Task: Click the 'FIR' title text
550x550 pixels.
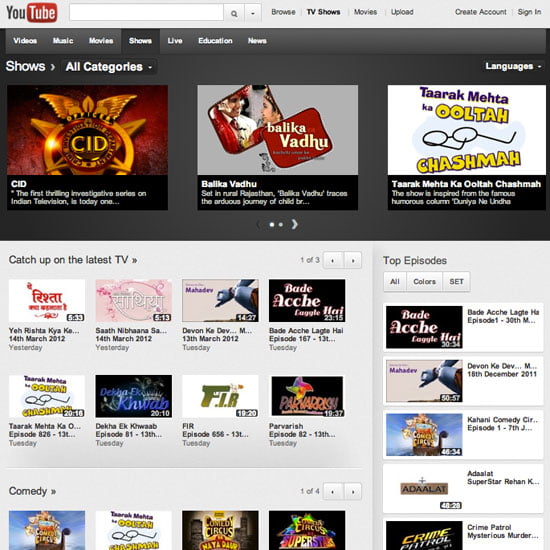Action: point(188,426)
